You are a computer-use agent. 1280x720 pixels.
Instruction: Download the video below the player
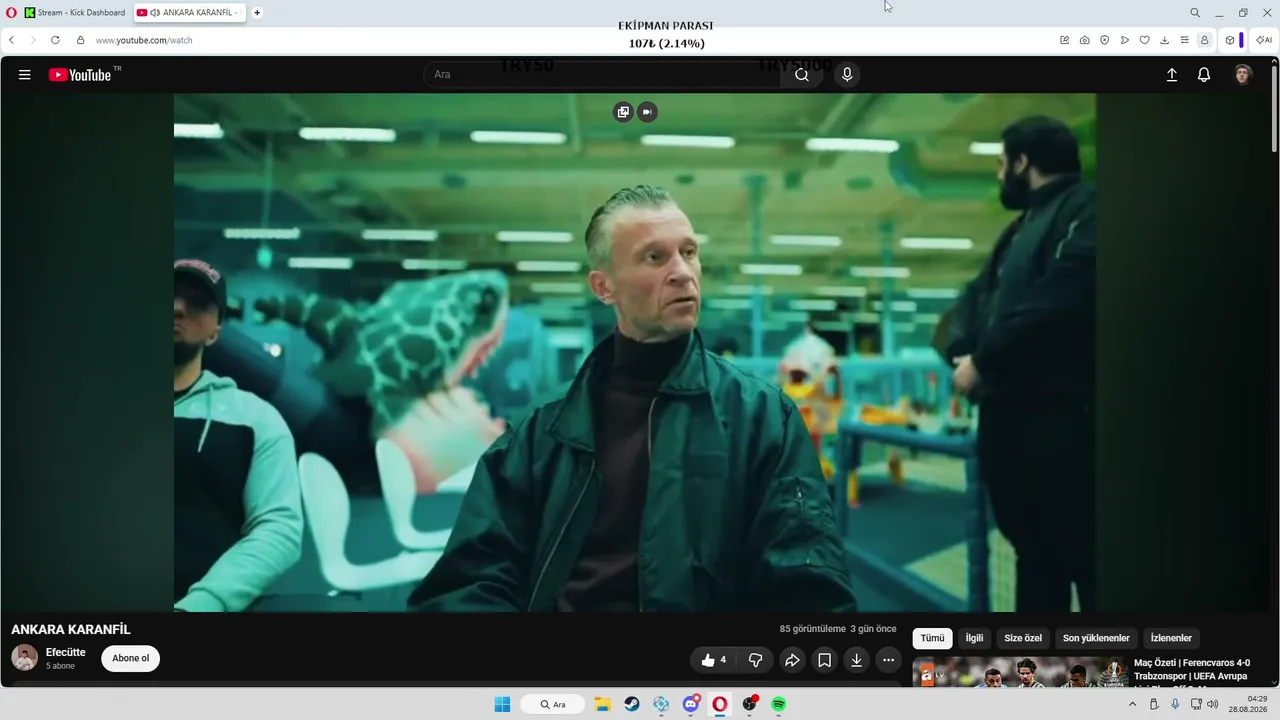coord(856,660)
